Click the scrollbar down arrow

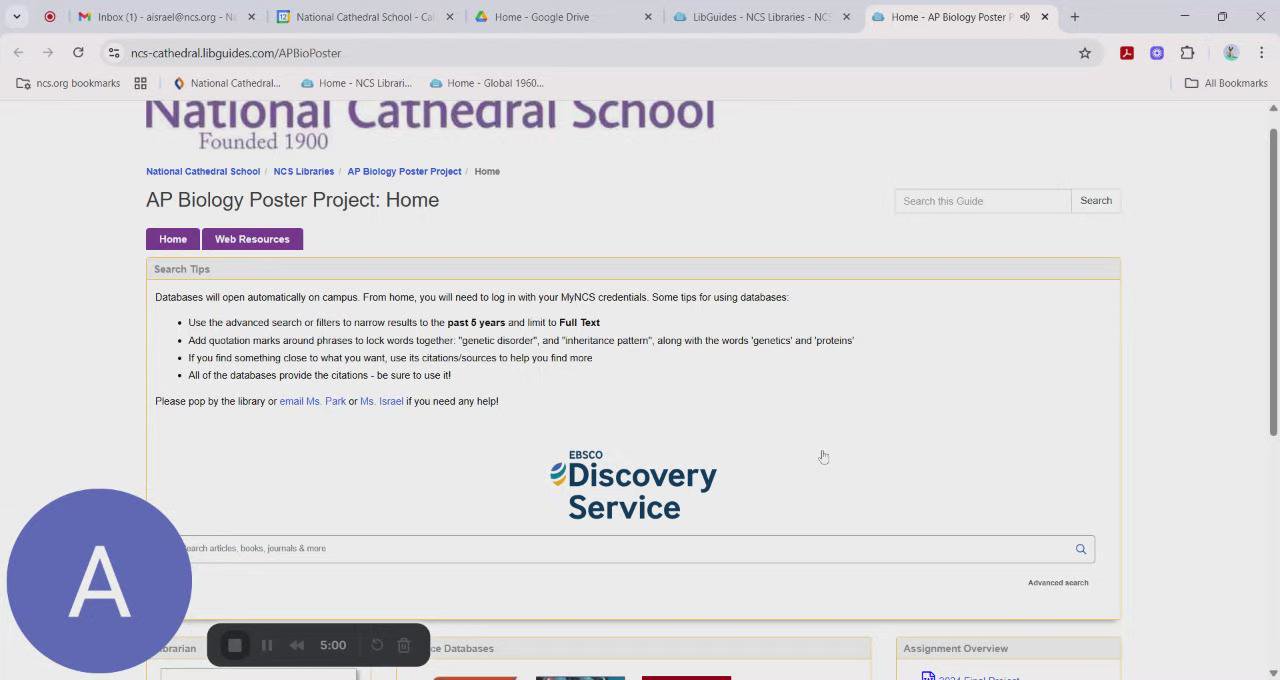[x=1273, y=673]
